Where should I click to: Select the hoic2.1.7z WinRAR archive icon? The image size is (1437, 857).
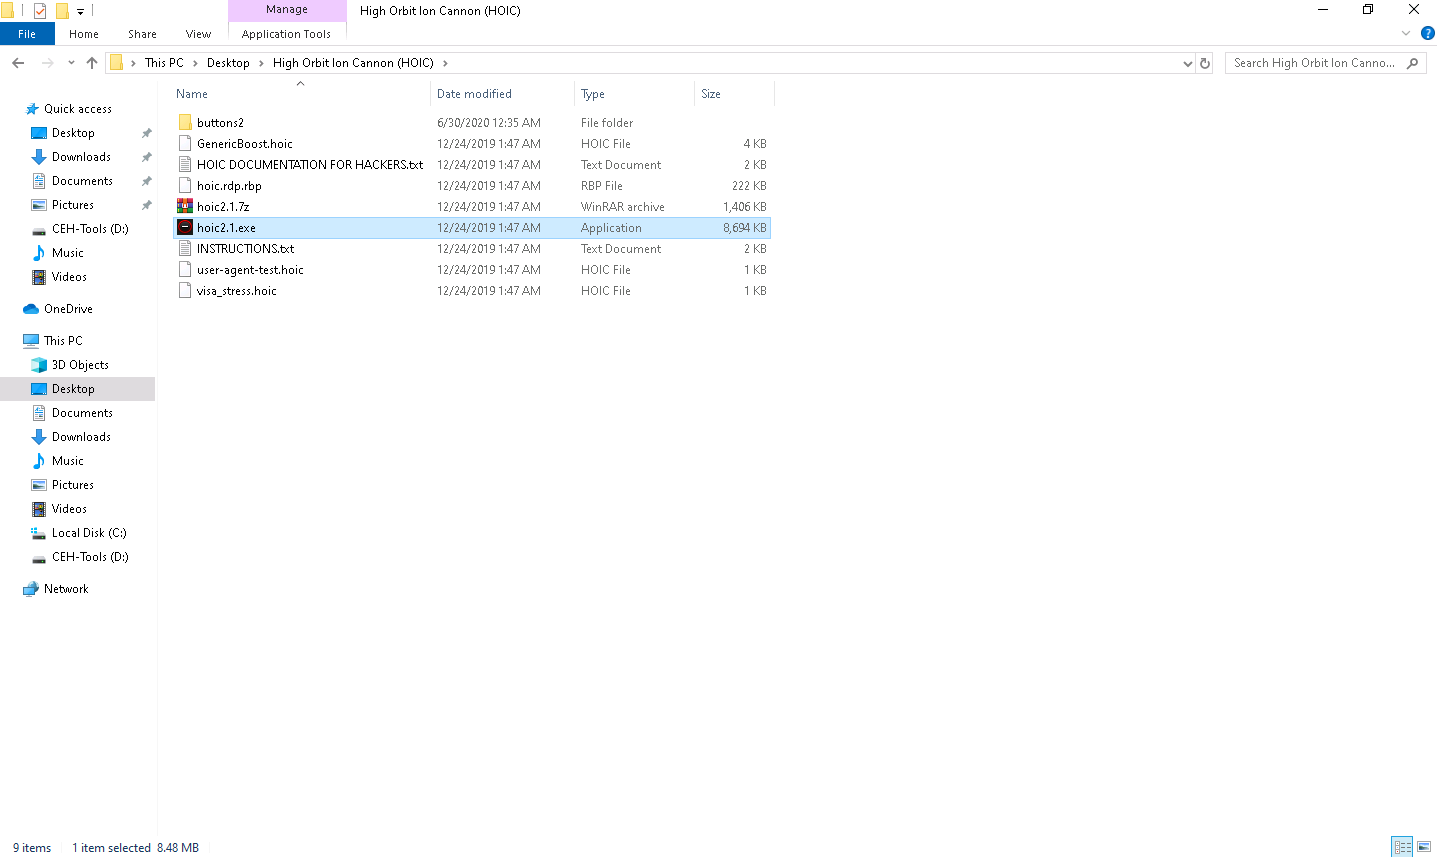185,207
